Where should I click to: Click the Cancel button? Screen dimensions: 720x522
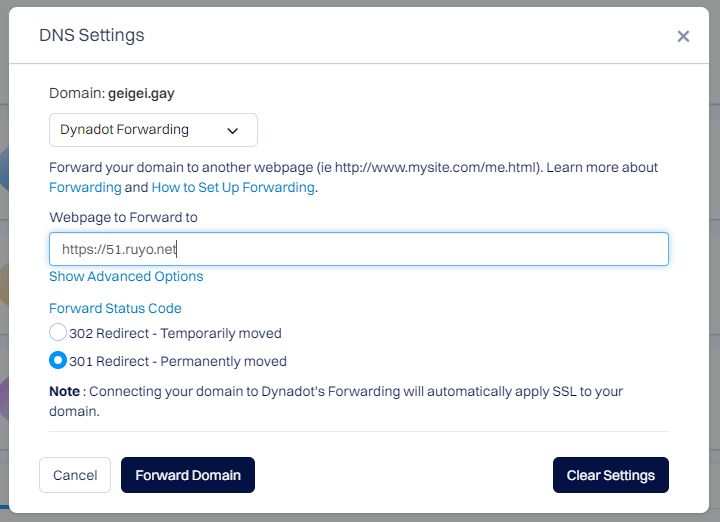coord(75,475)
